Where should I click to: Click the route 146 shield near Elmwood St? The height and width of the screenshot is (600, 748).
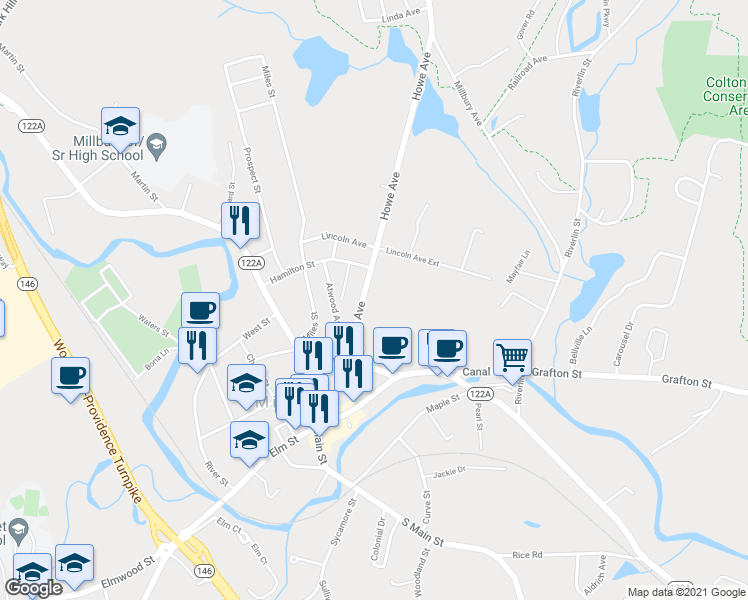[x=204, y=570]
